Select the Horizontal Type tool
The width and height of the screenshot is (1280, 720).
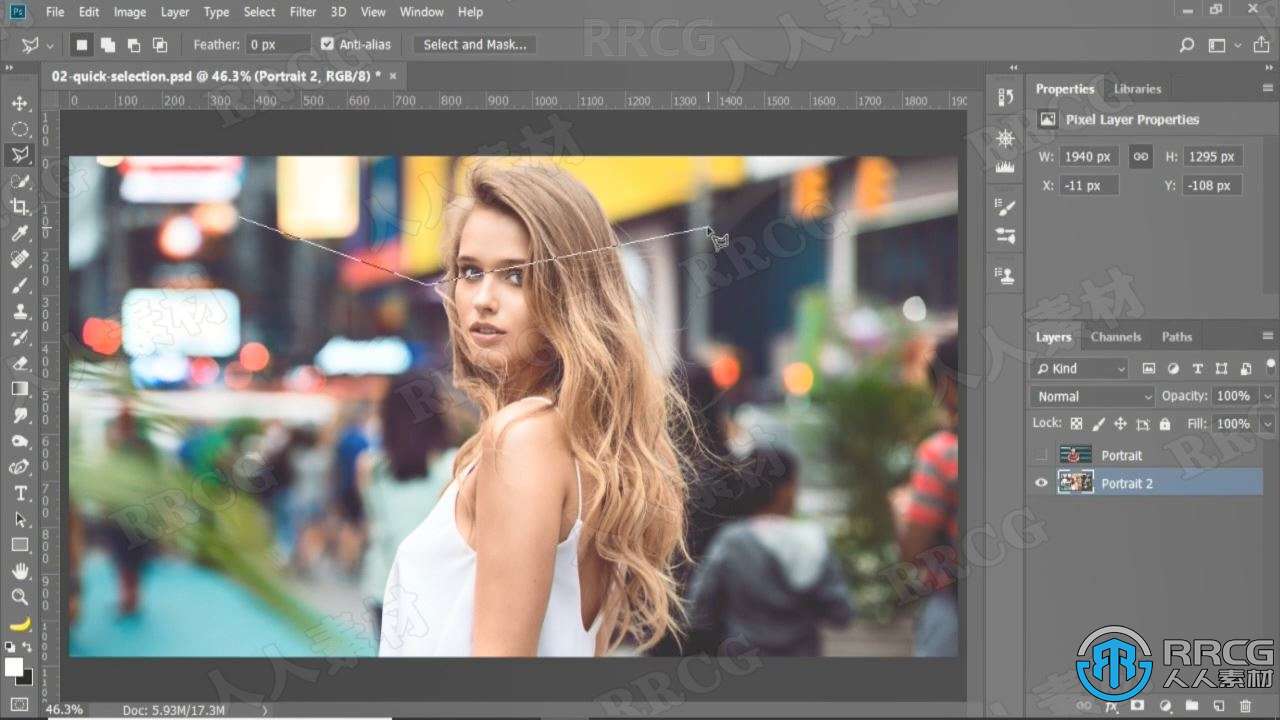[x=20, y=493]
